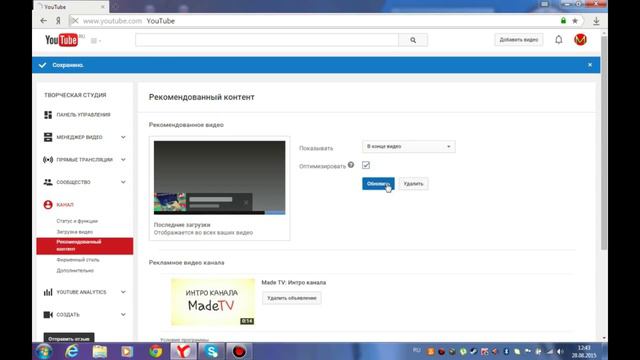Open Статус и функции sub-item
Image resolution: width=640 pixels, height=360 pixels.
point(77,221)
